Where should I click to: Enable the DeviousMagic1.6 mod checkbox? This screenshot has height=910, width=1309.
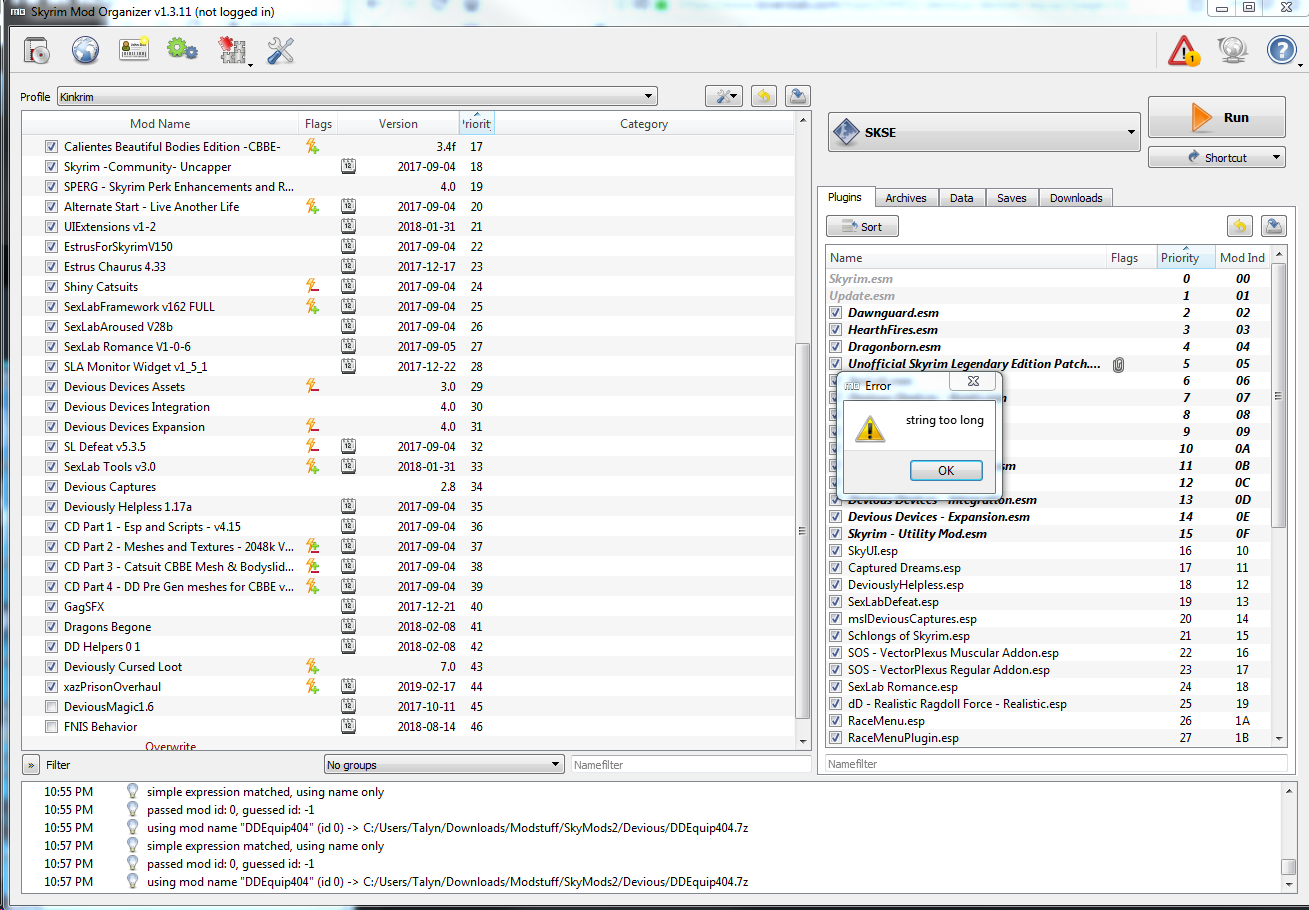51,707
